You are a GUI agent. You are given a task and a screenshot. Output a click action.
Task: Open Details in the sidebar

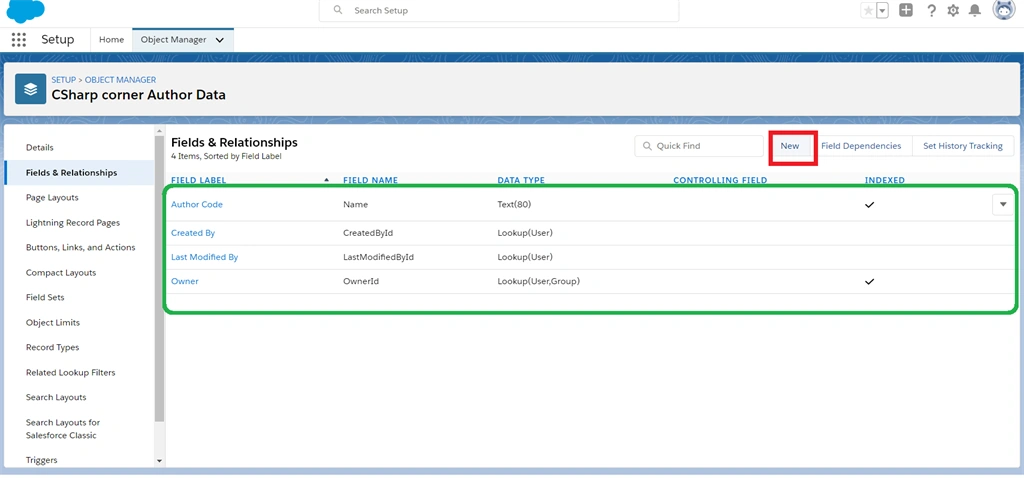(x=40, y=148)
